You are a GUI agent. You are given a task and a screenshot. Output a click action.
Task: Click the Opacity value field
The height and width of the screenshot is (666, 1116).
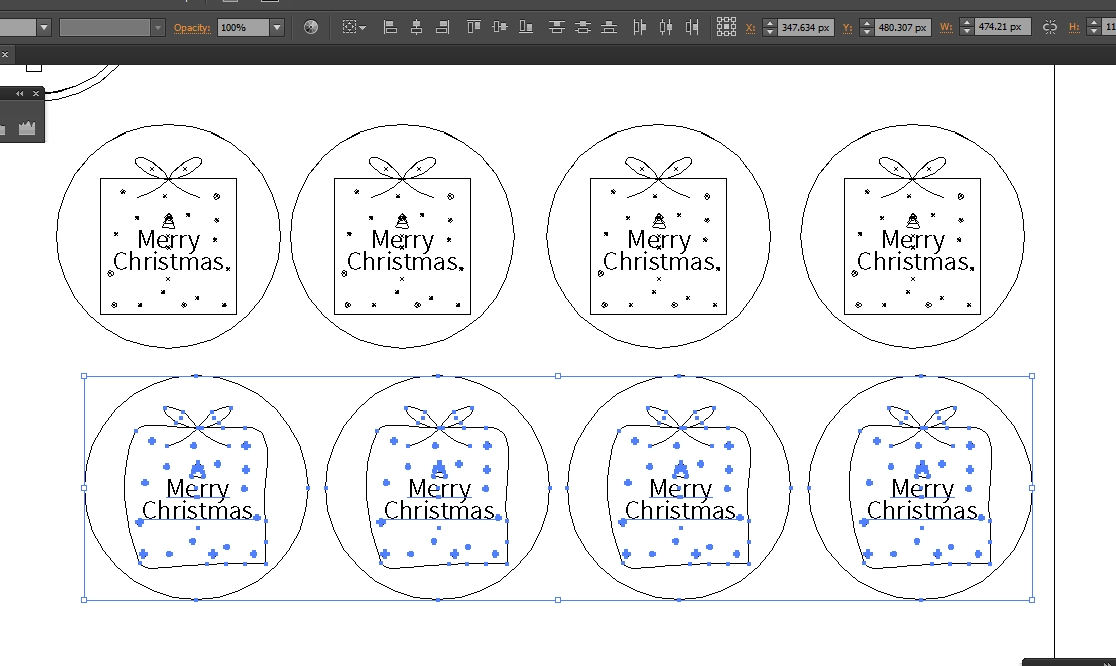click(243, 28)
